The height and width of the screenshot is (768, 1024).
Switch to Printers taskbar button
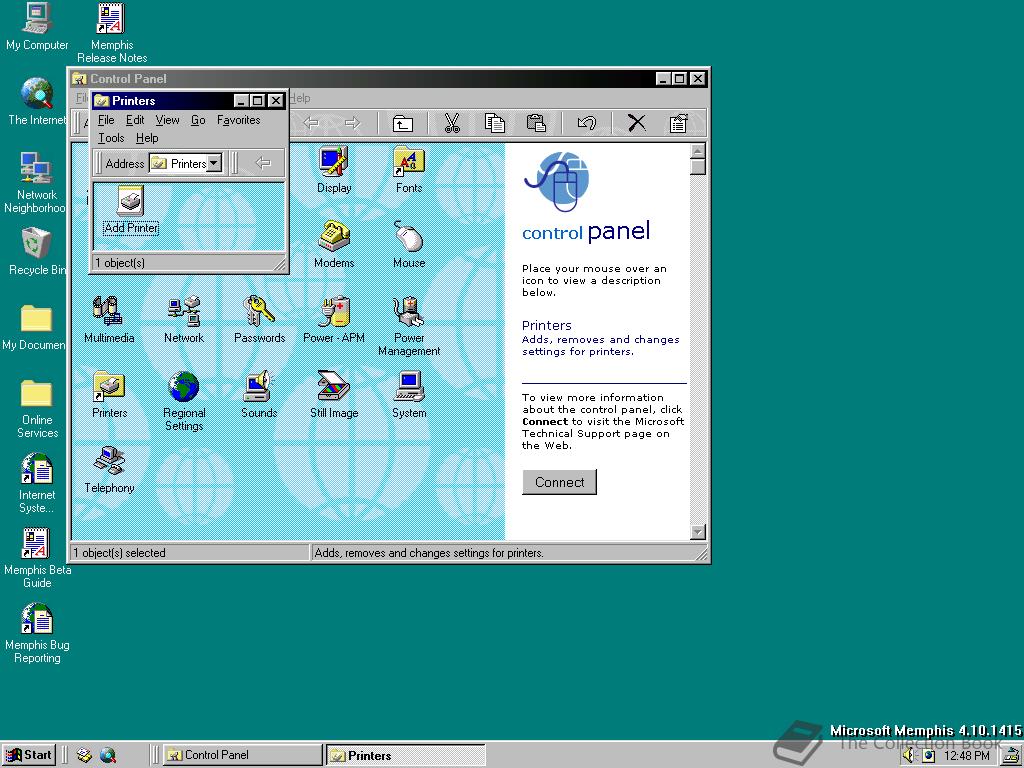pyautogui.click(x=406, y=755)
